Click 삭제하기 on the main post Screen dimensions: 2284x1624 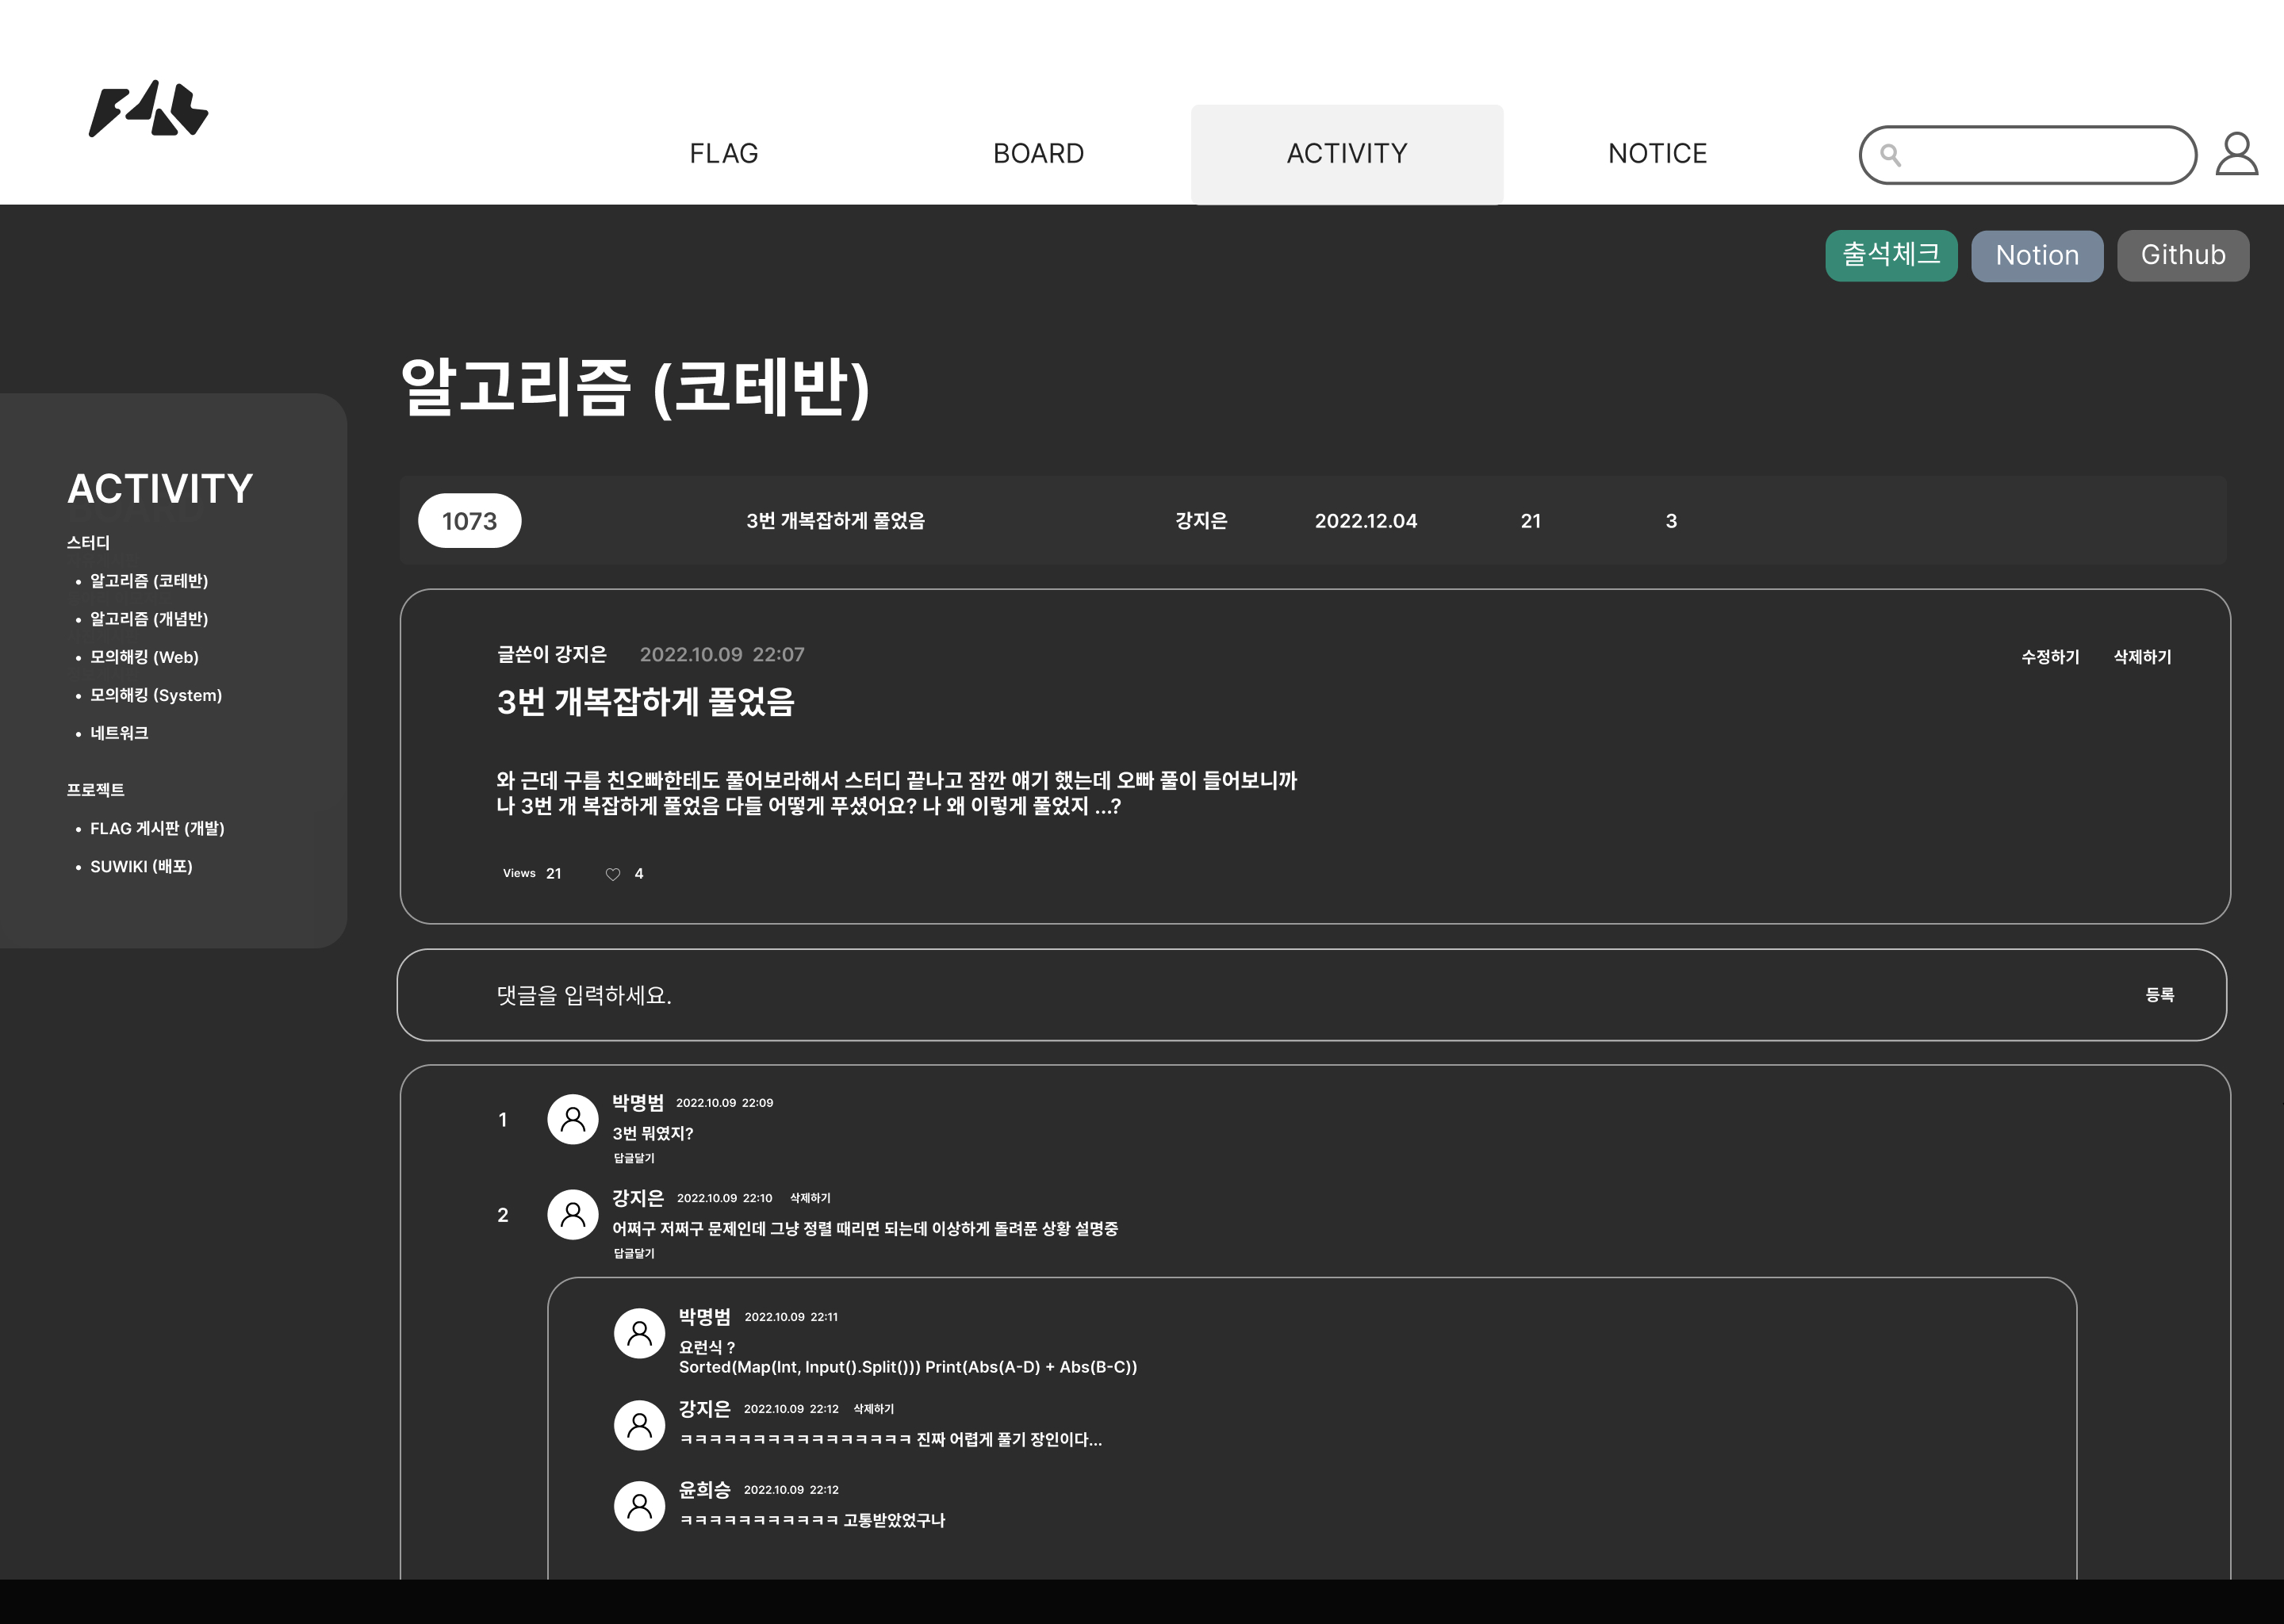[x=2142, y=657]
